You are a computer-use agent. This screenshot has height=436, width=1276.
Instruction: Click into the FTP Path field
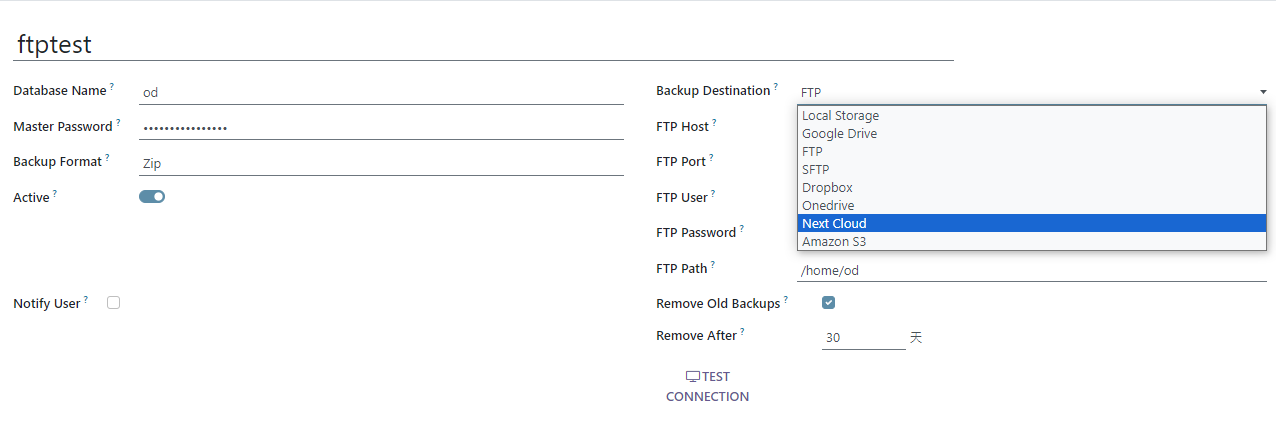point(1030,270)
